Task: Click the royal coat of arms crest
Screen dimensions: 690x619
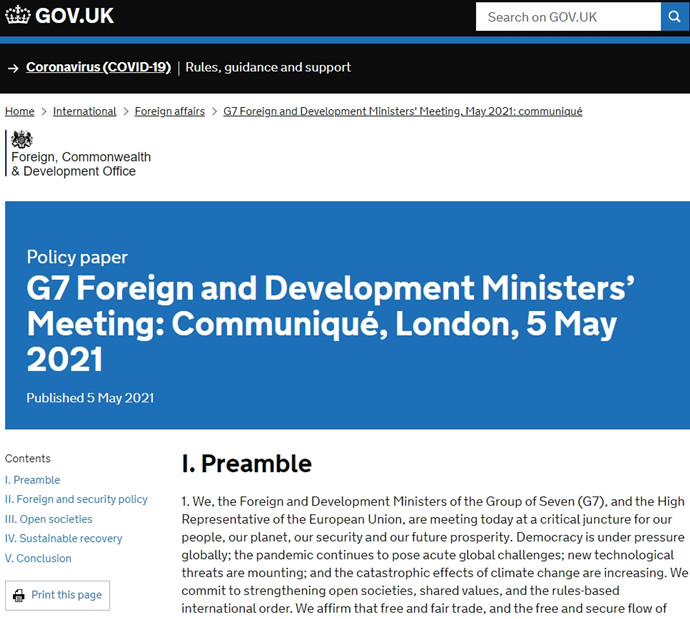Action: point(22,139)
